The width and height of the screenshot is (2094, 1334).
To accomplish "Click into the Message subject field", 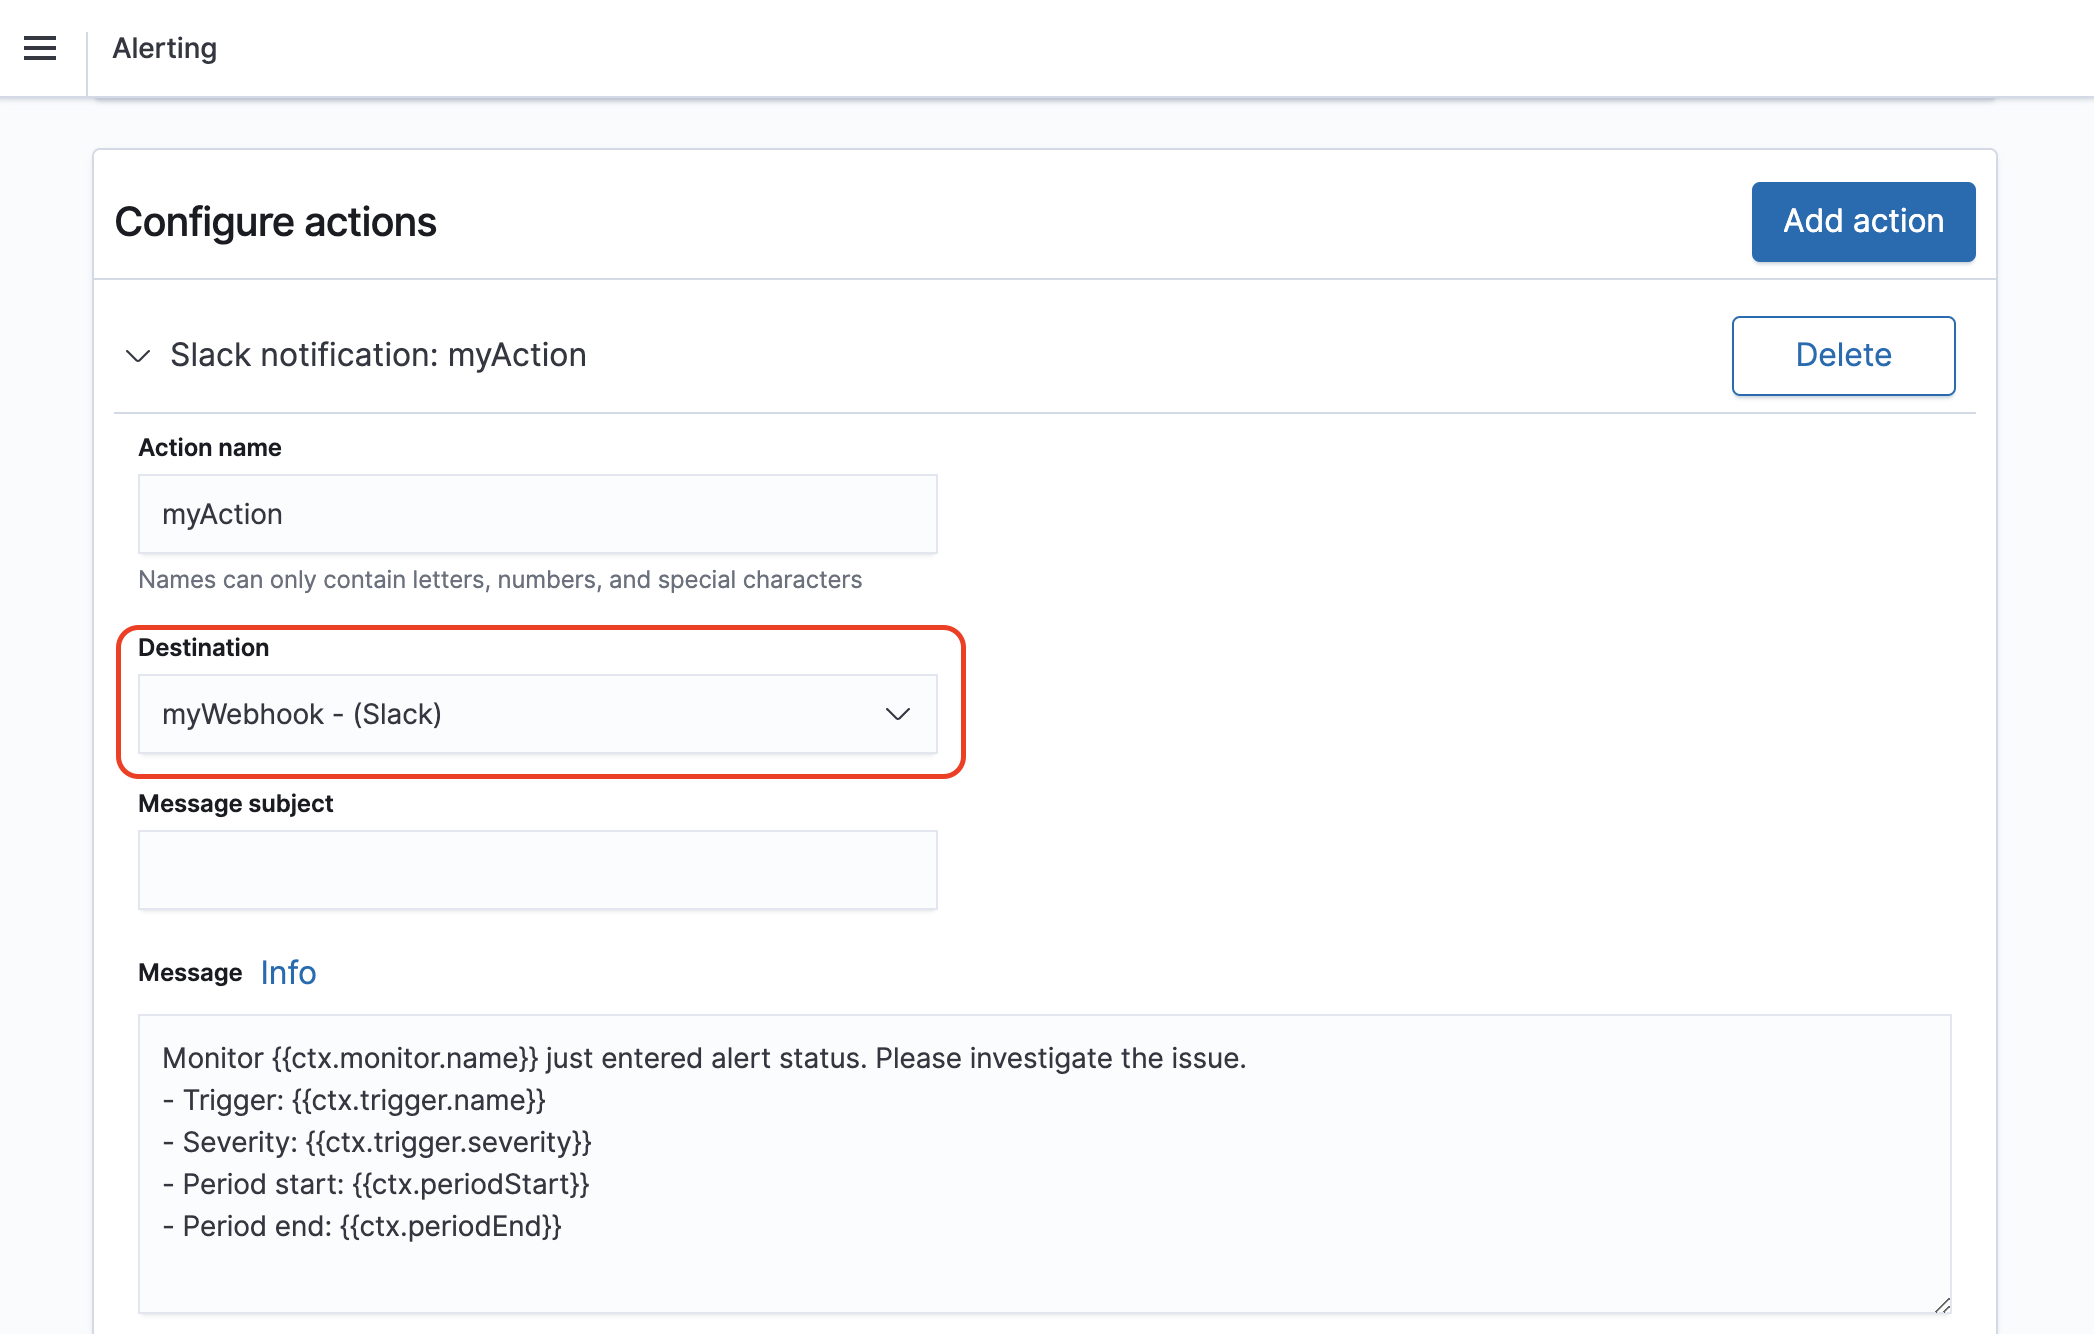I will [537, 870].
